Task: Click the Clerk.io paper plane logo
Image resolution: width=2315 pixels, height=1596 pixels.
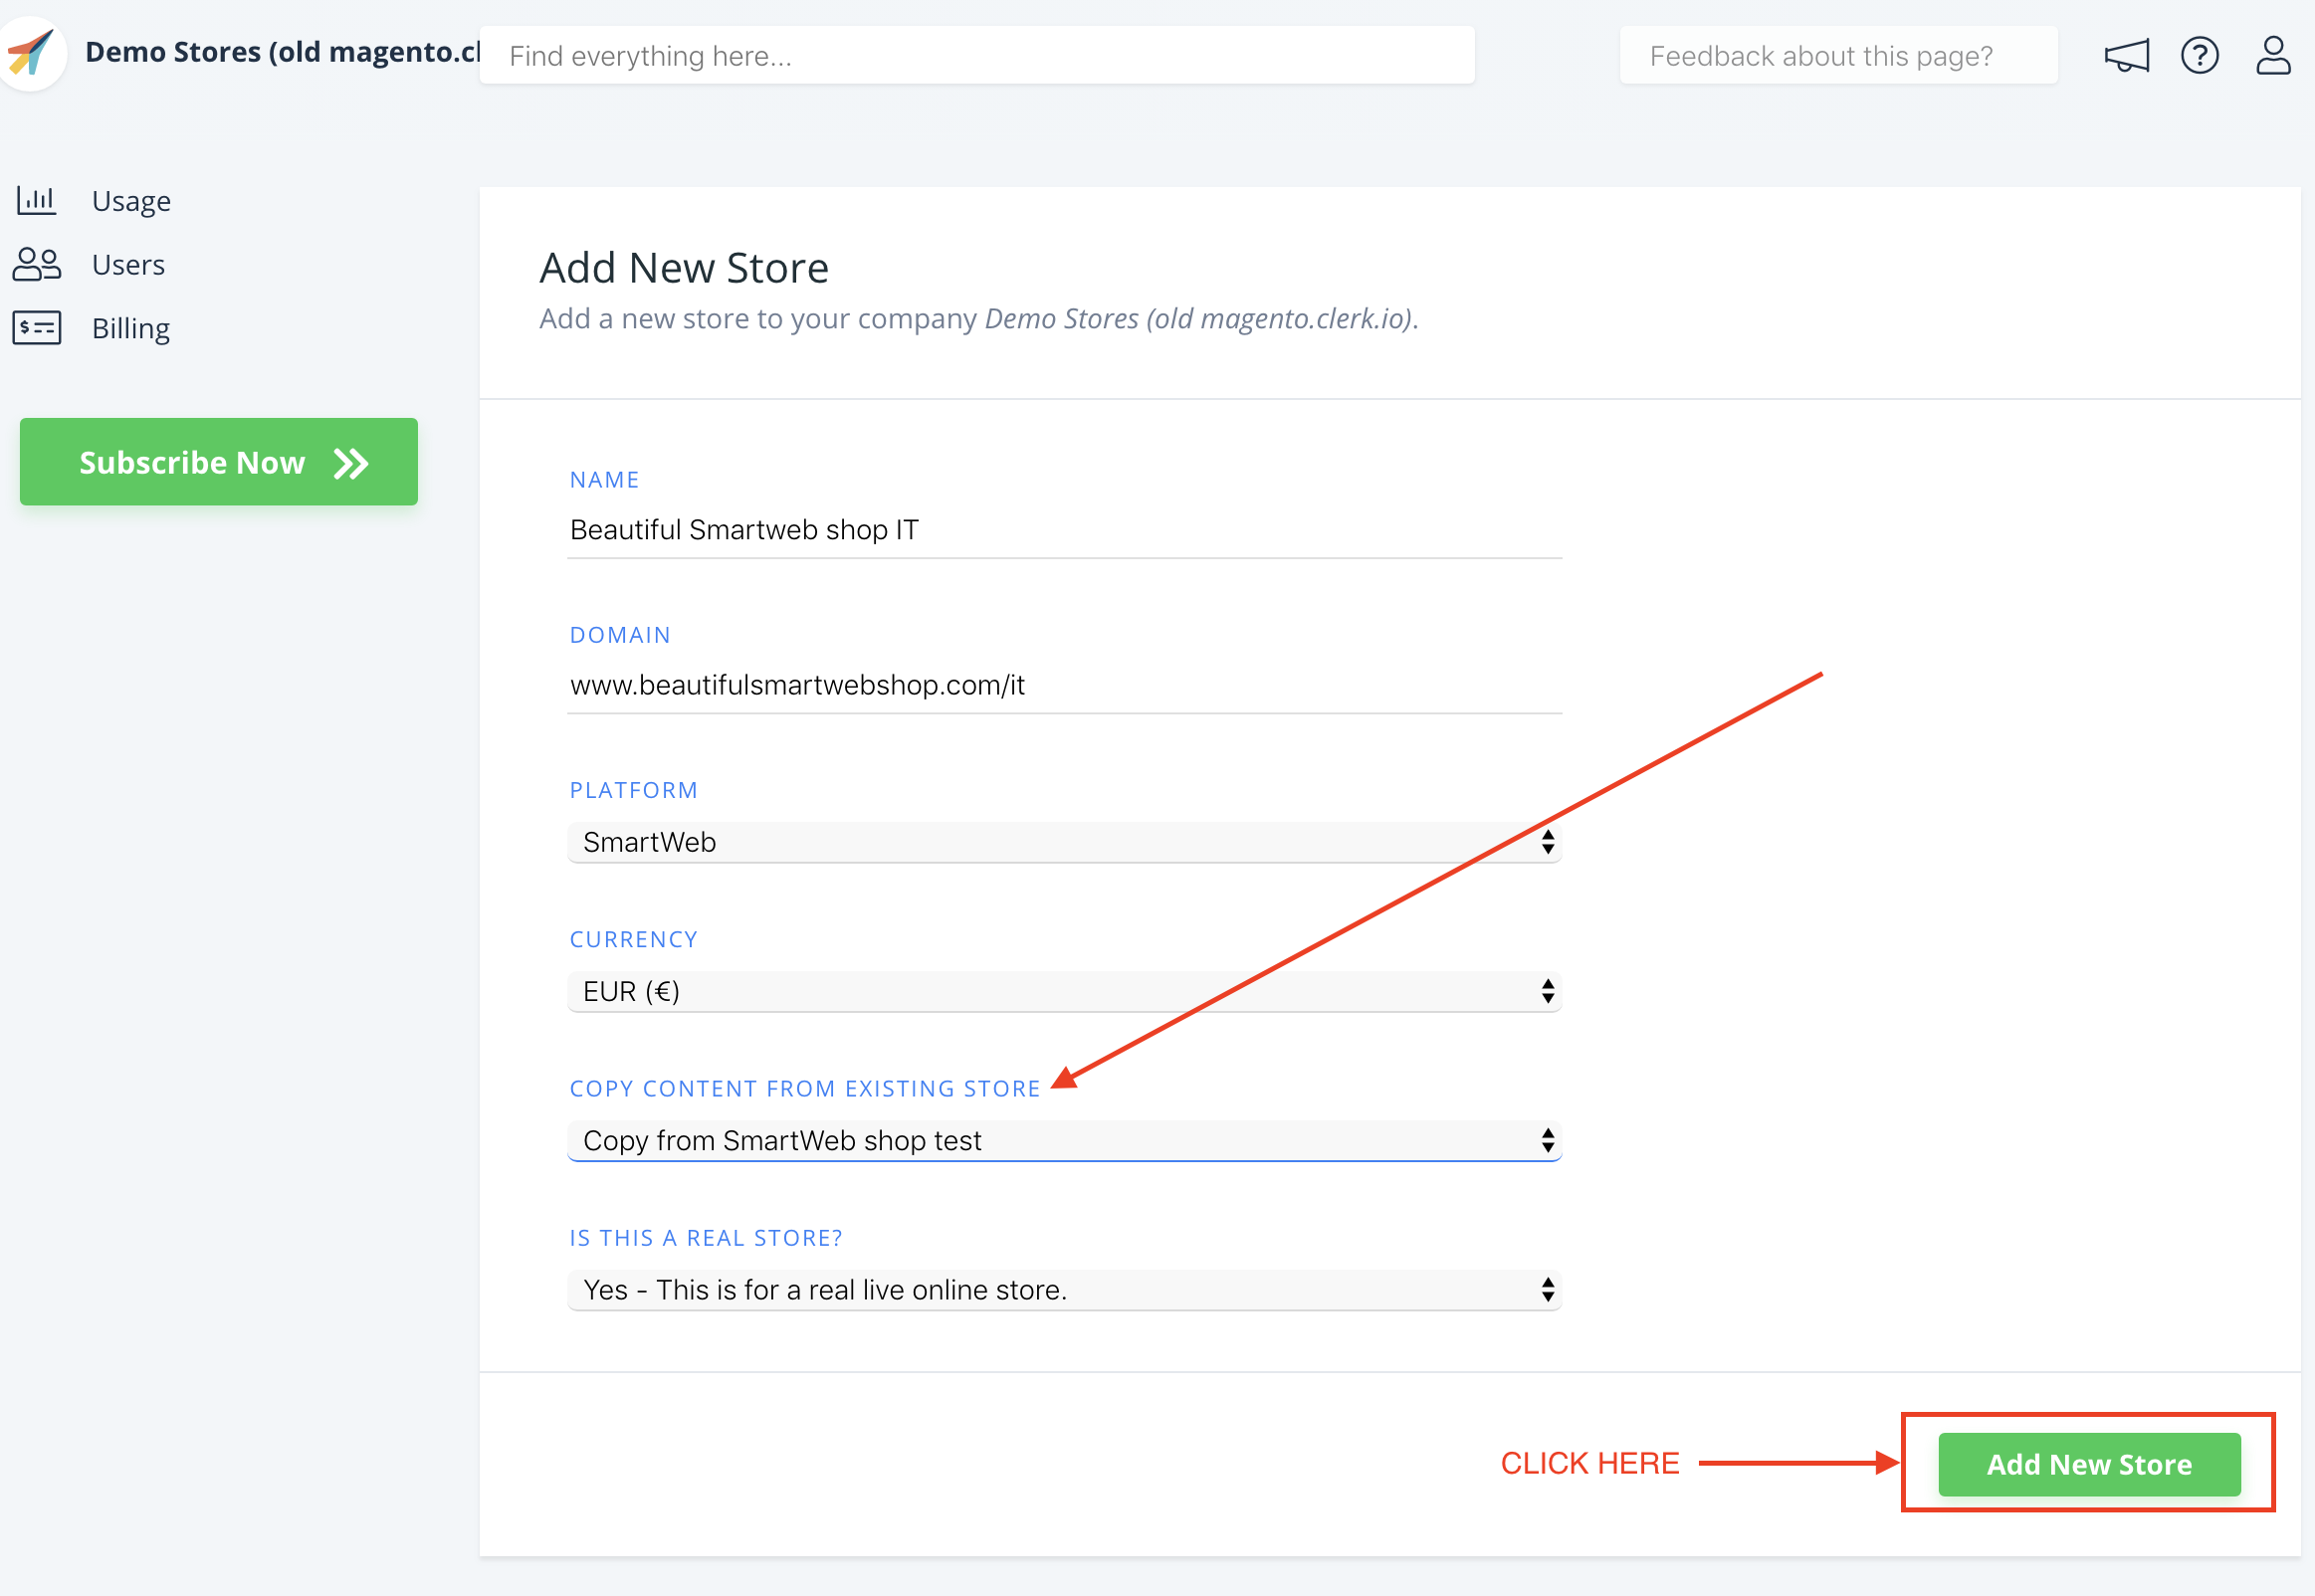Action: 33,52
